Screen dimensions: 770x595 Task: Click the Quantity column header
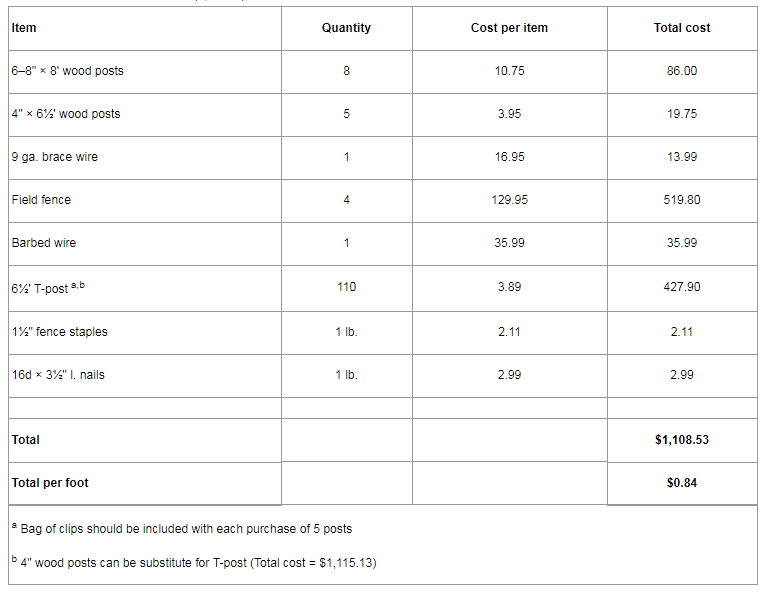(x=346, y=28)
